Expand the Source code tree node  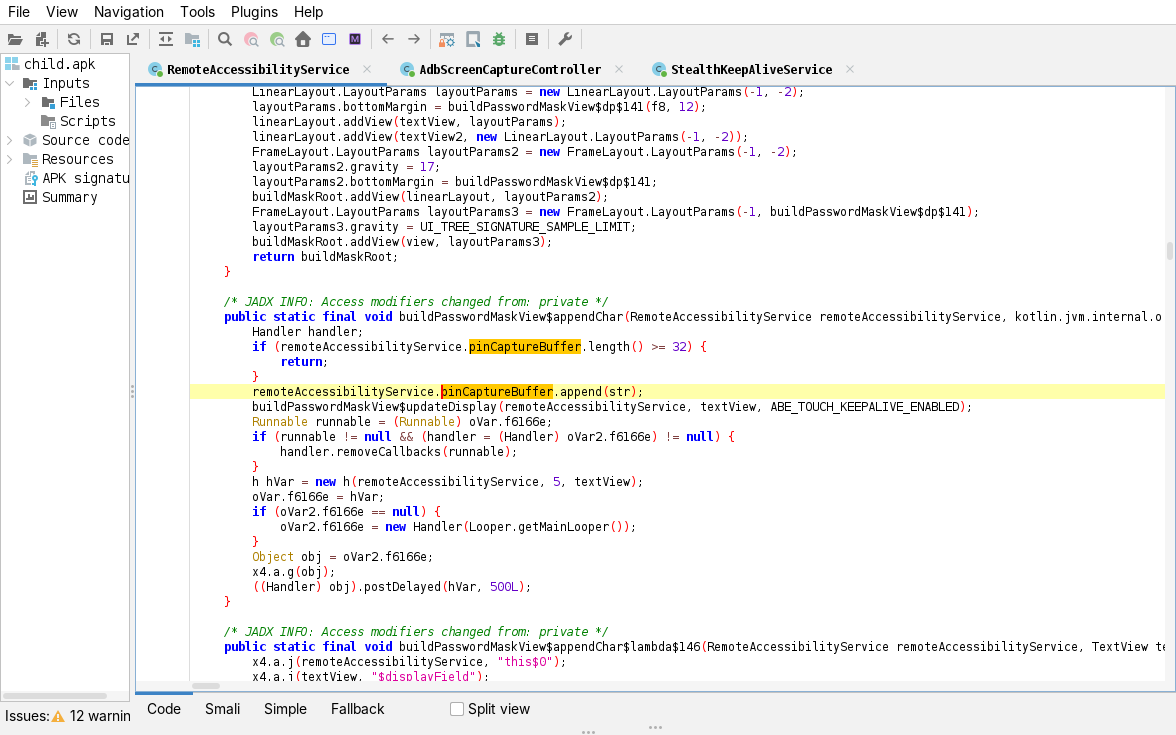point(10,140)
